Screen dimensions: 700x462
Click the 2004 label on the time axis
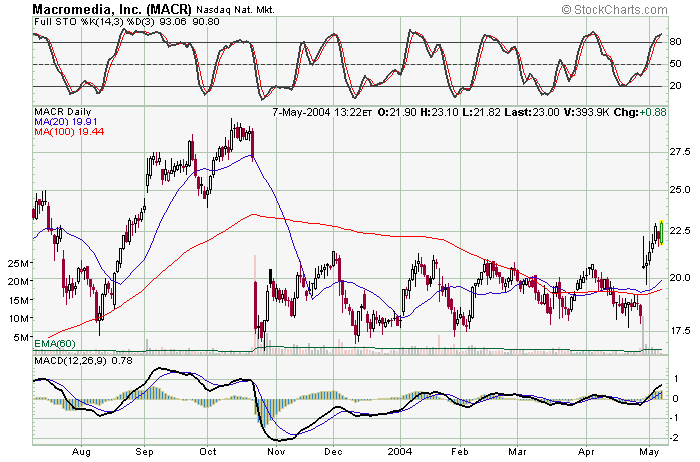pos(400,451)
